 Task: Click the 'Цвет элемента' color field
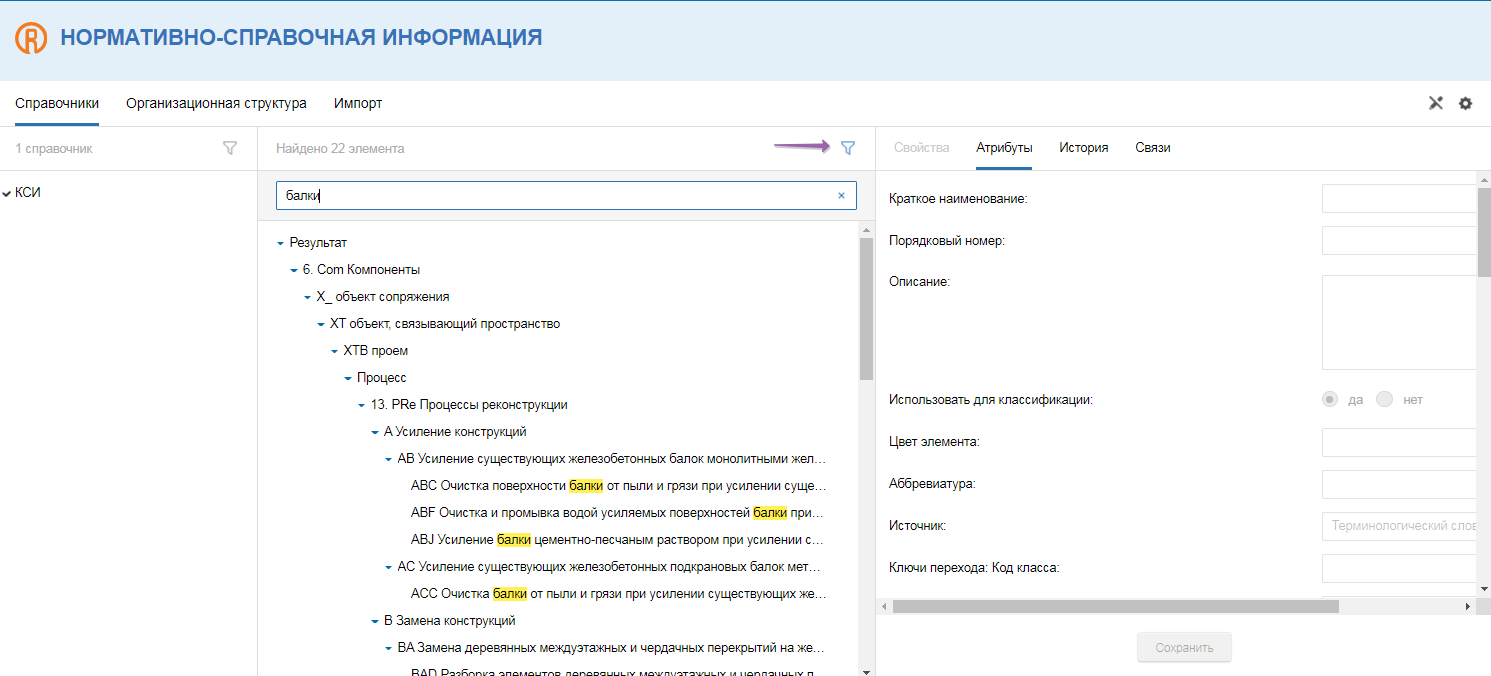click(x=1399, y=442)
